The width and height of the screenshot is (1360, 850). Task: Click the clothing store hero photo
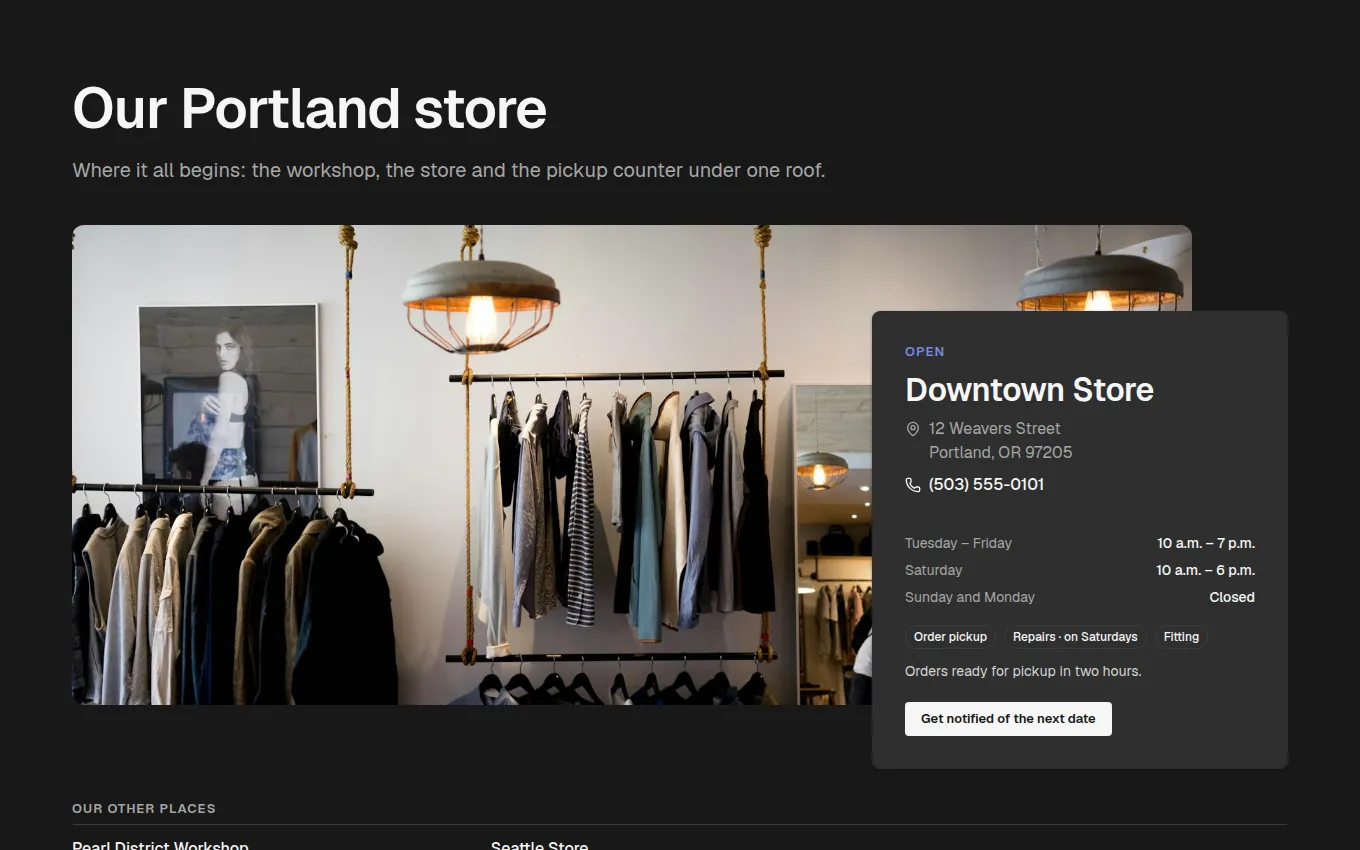(470, 465)
